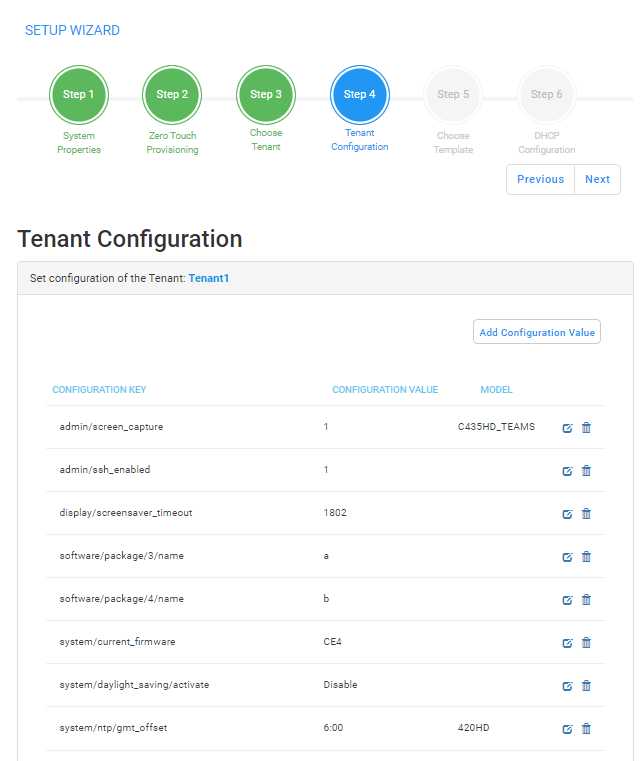Delete the system/daylight_saving/activate row
The image size is (643, 761).
click(586, 686)
